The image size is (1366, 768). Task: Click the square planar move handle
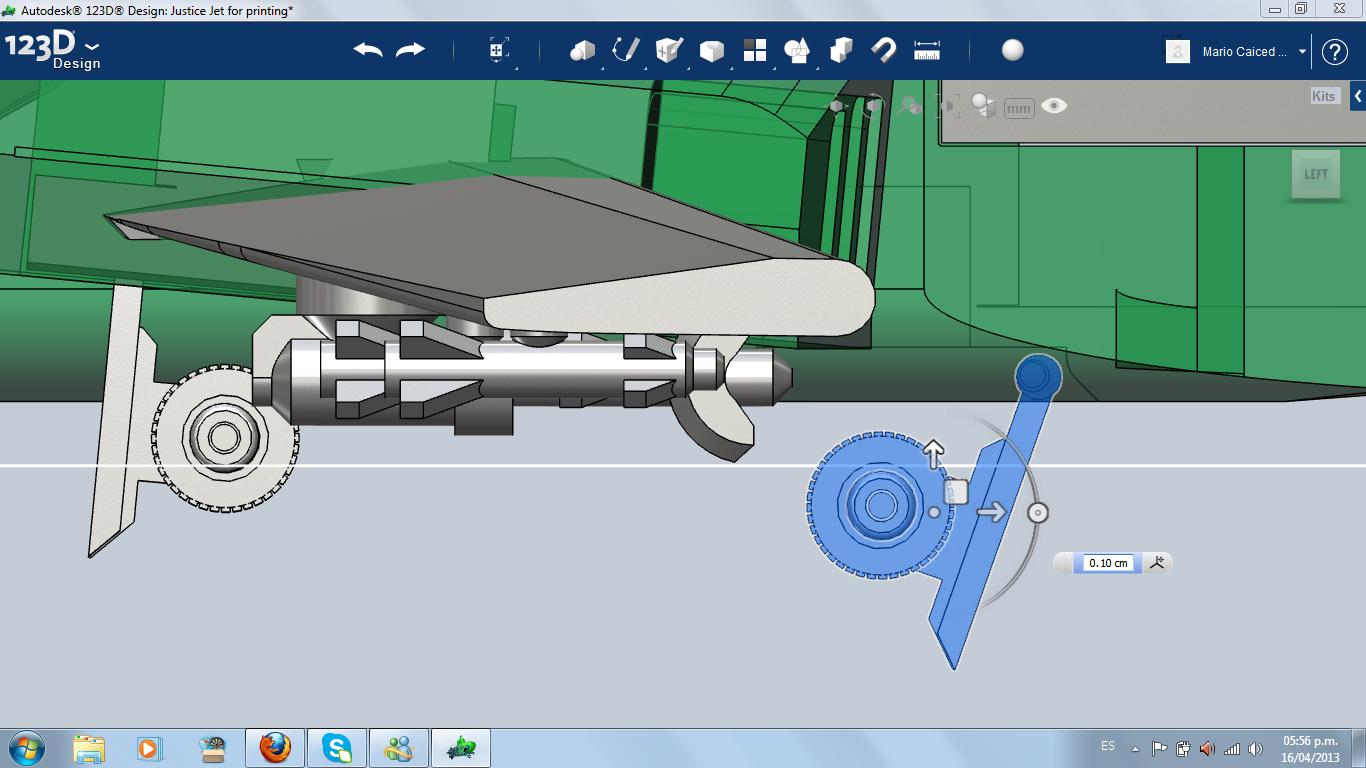pos(957,492)
